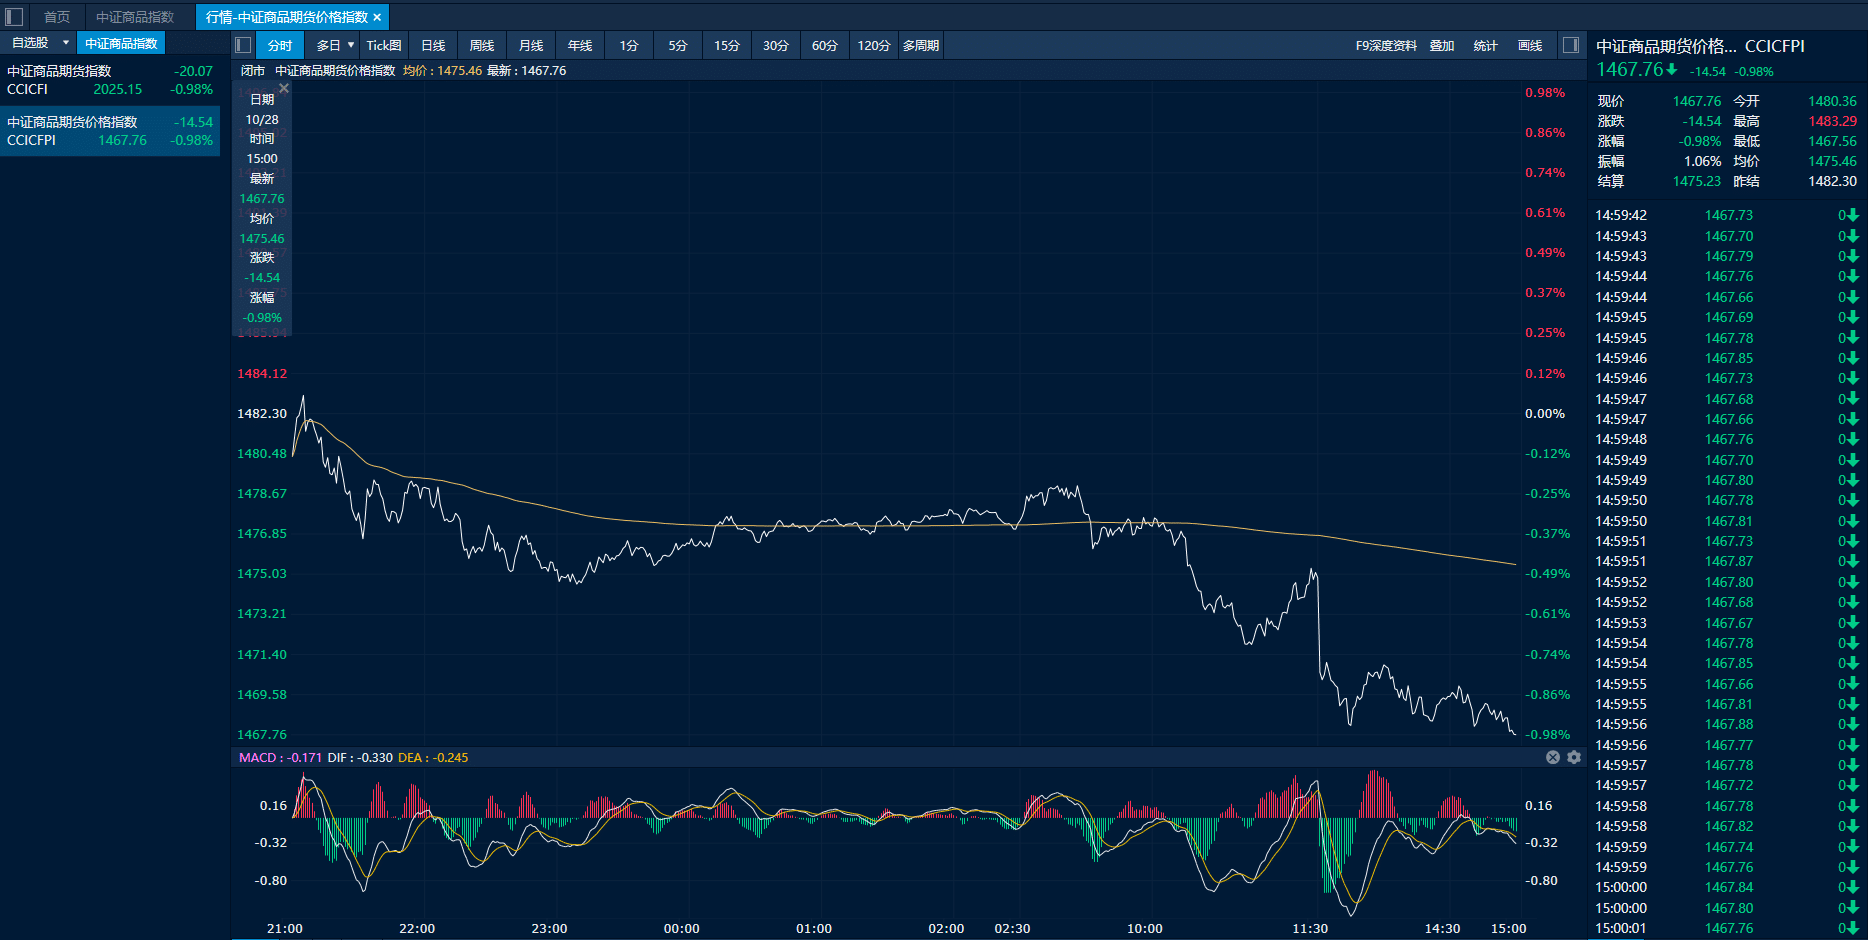The width and height of the screenshot is (1868, 940).
Task: Select the 日线 chart period
Action: click(x=433, y=45)
